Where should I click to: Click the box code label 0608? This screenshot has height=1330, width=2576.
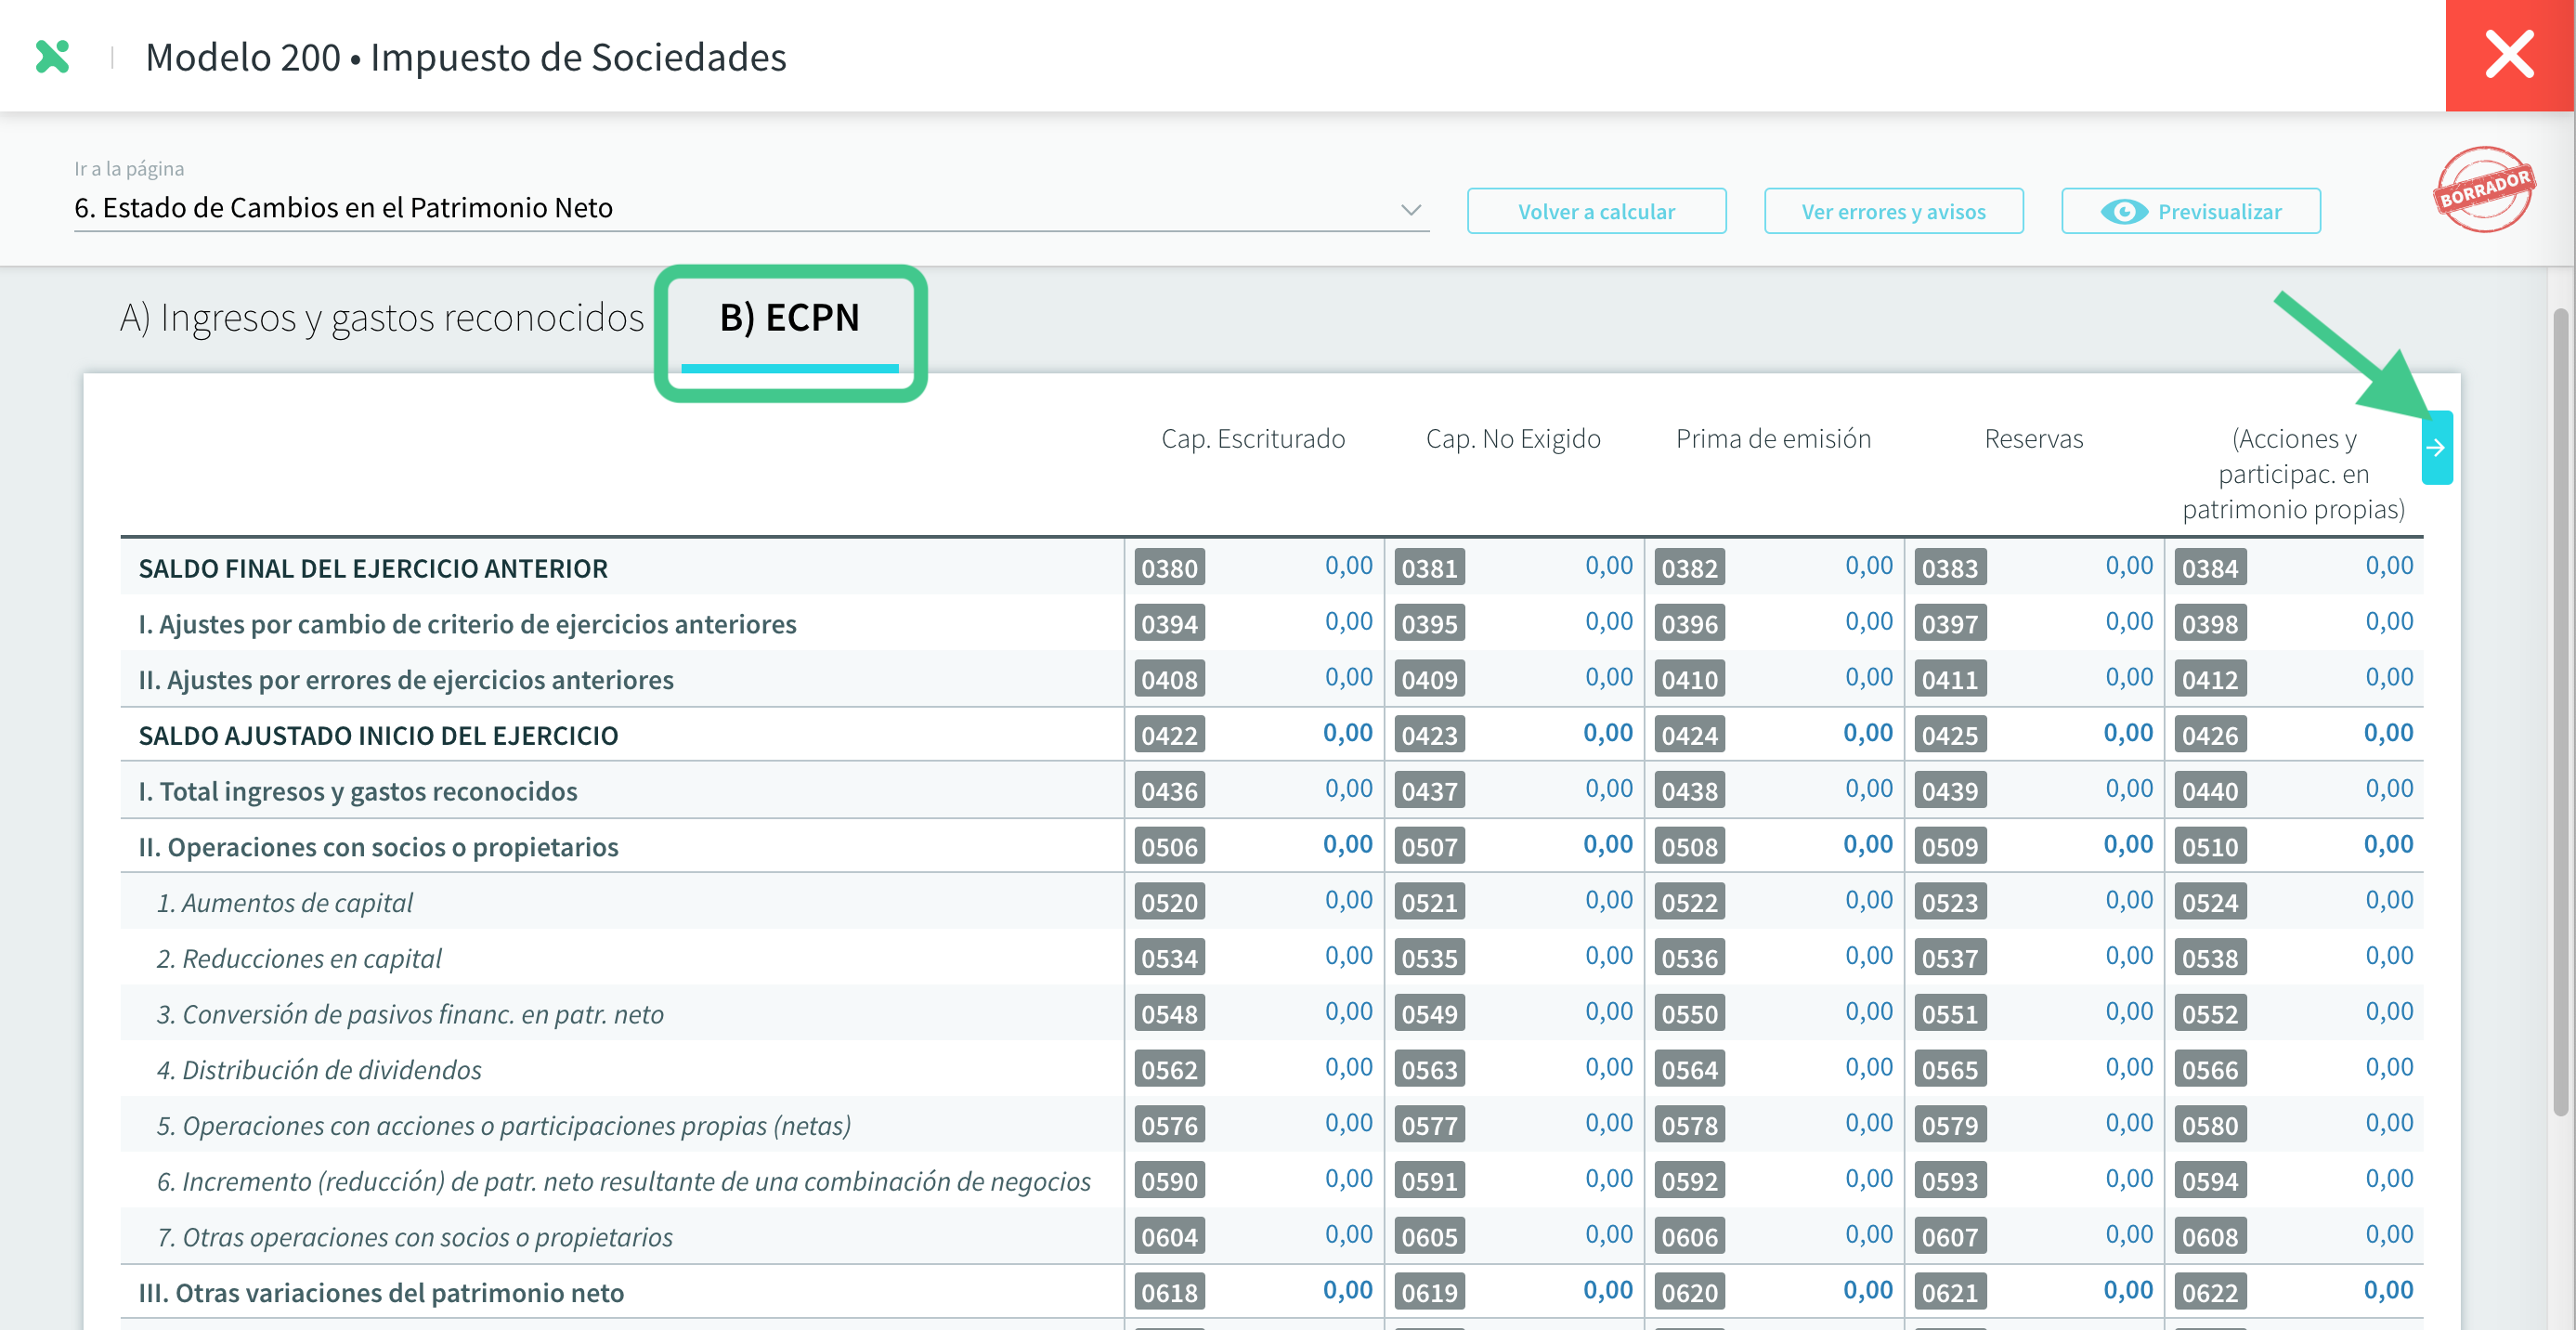pos(2209,1237)
